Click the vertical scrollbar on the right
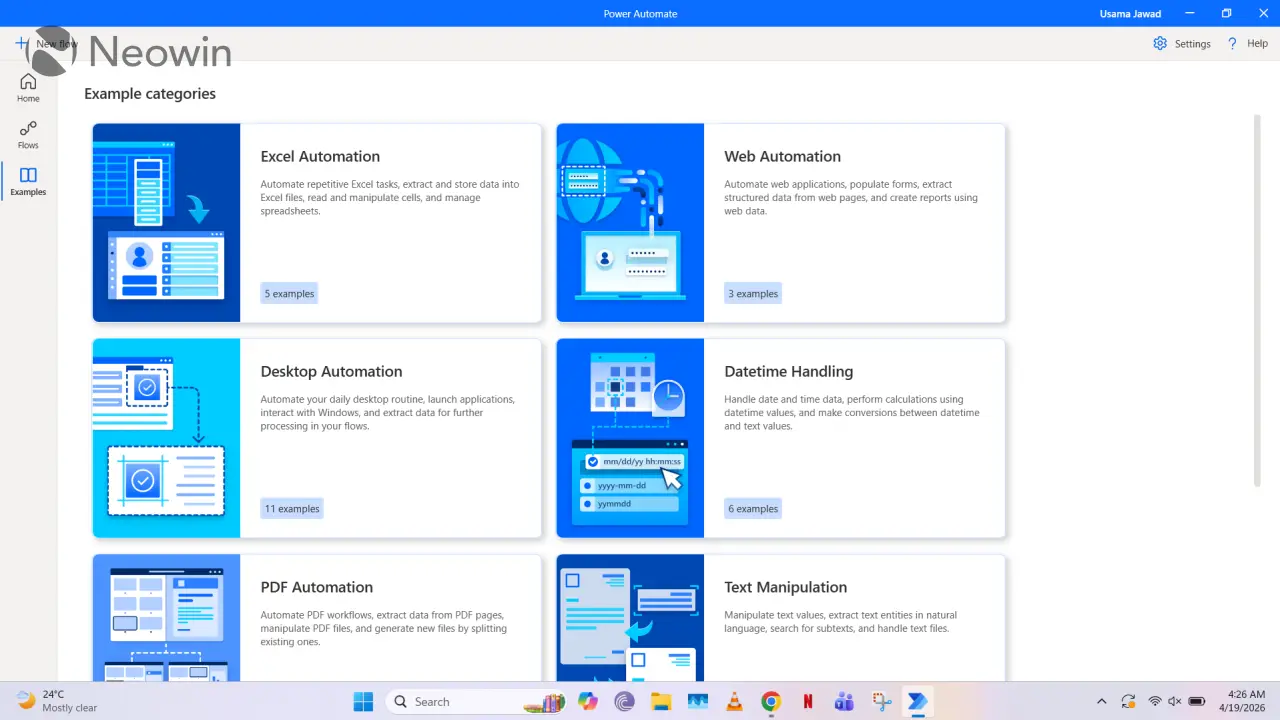 (1258, 300)
